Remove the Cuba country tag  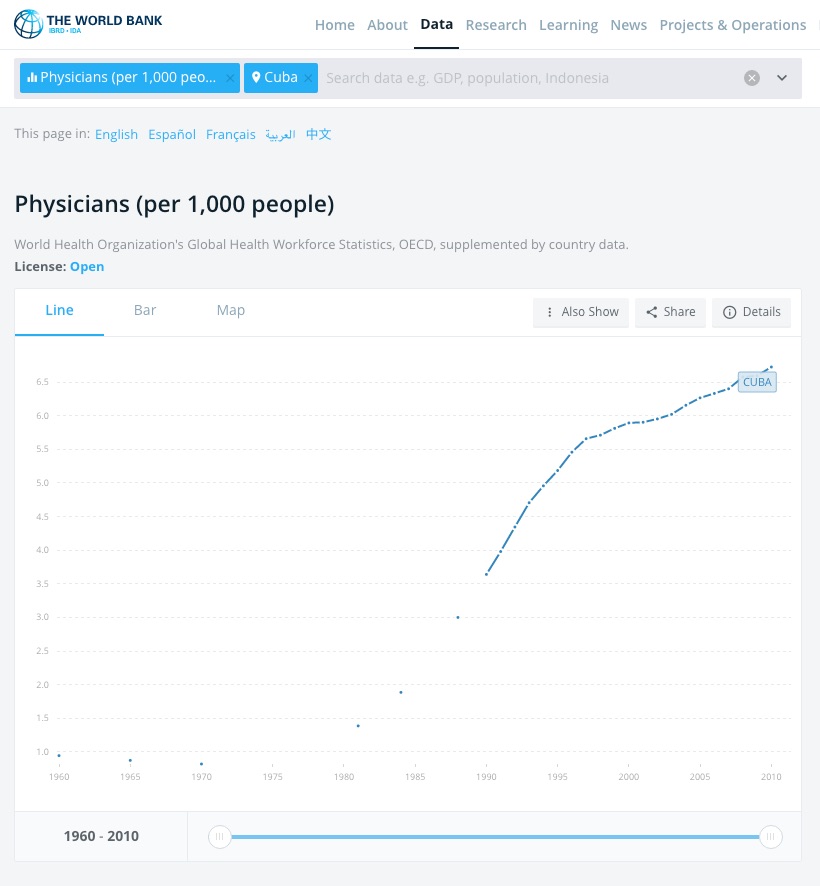tap(308, 78)
